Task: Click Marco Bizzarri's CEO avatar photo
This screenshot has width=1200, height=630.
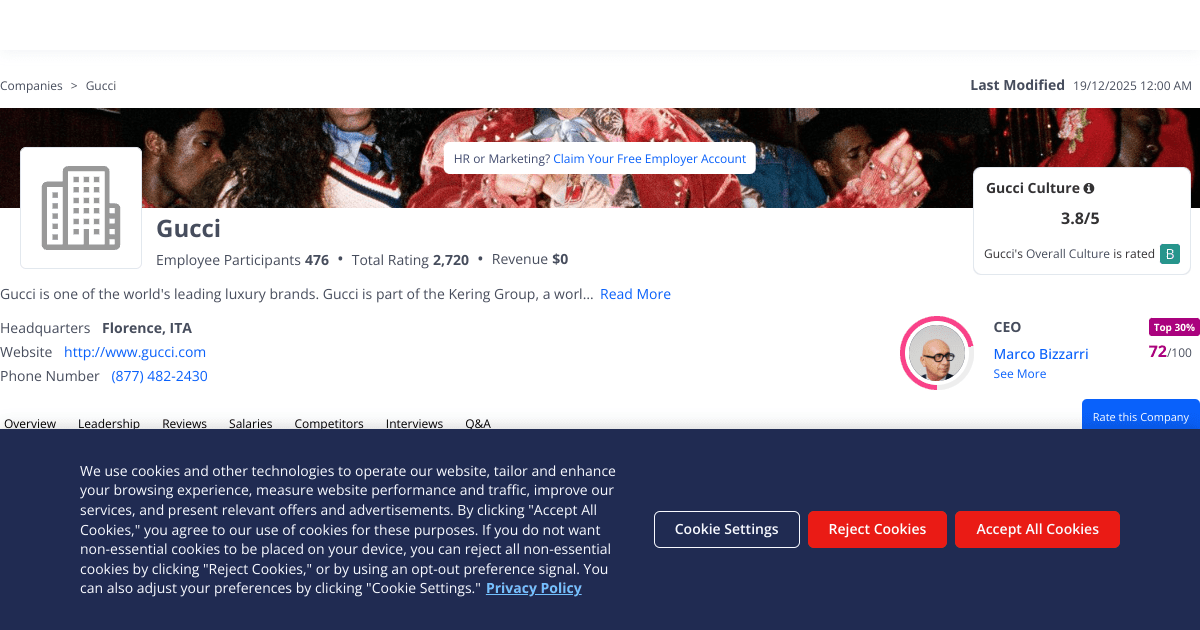Action: [x=937, y=353]
